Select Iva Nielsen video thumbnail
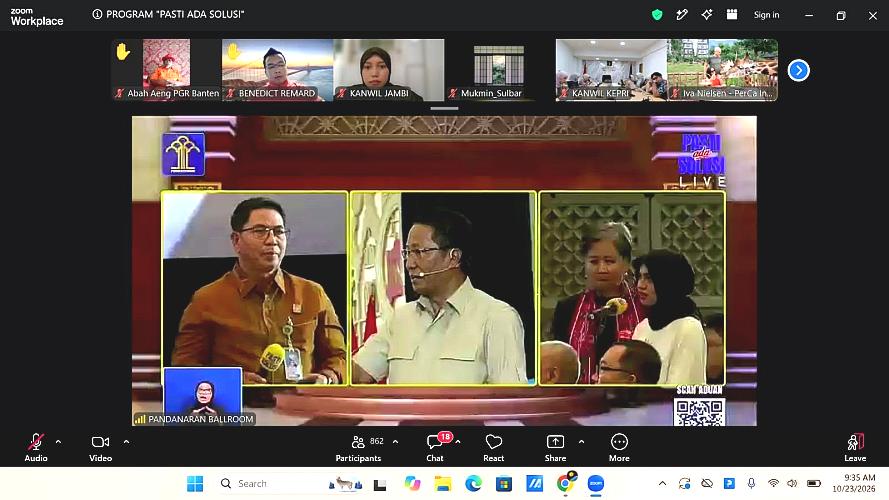Image resolution: width=889 pixels, height=500 pixels. click(723, 70)
